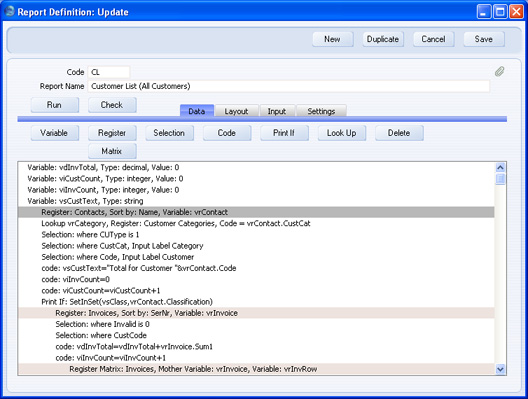Select the 'Lookup vrCategory' line

click(x=256, y=224)
